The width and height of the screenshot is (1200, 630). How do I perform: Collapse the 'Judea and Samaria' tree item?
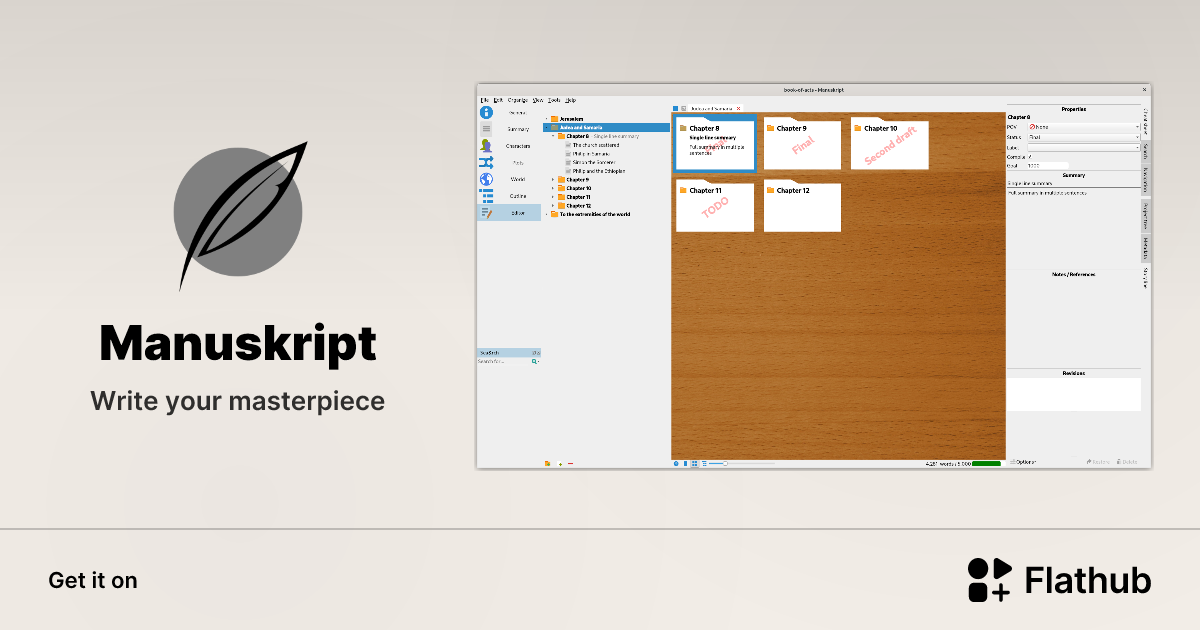[546, 127]
